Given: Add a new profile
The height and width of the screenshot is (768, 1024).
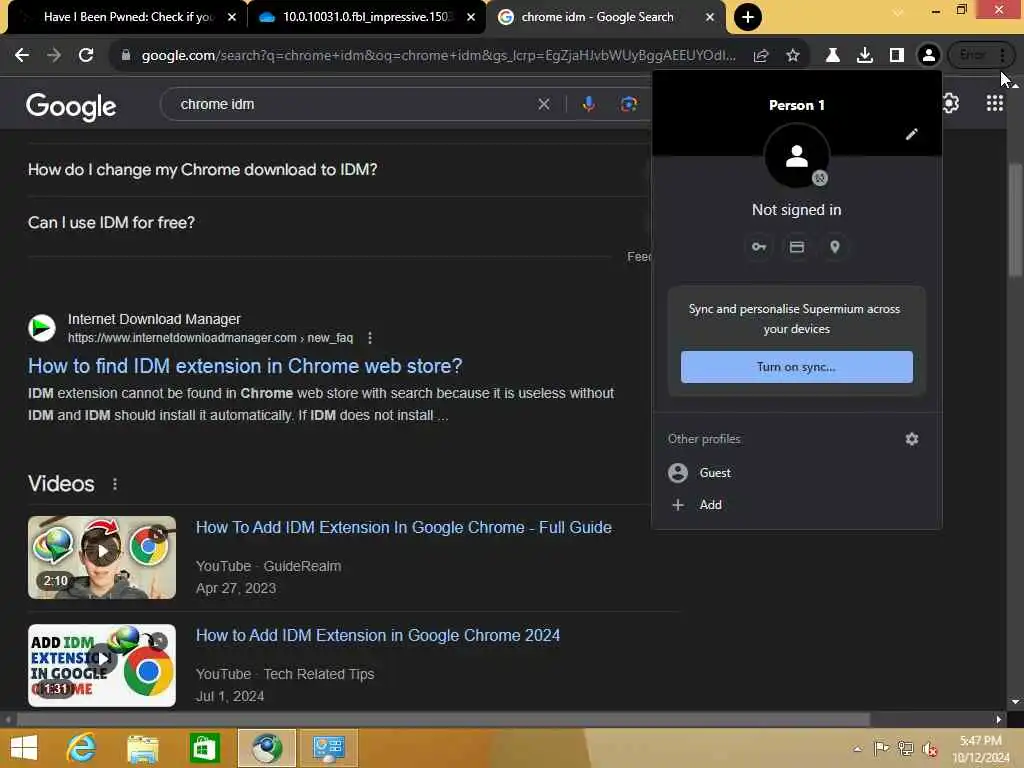Looking at the screenshot, I should 797,505.
